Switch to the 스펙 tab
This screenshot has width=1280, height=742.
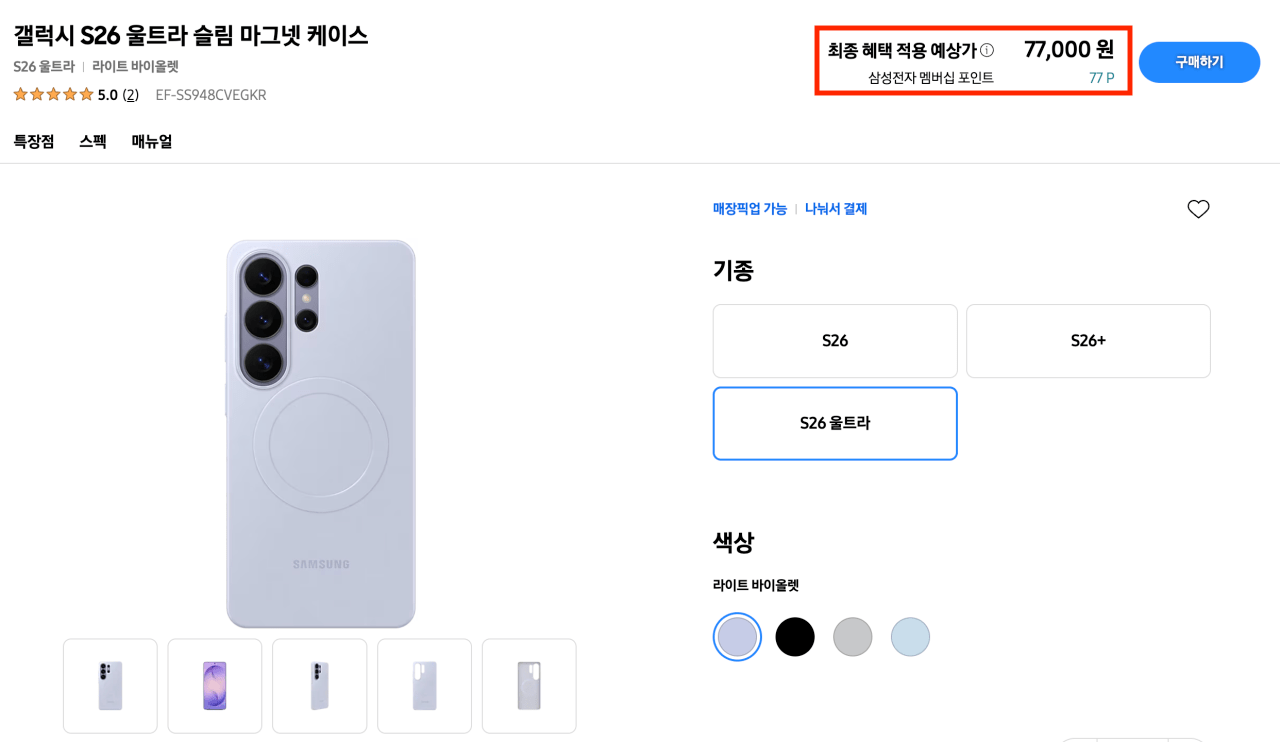[92, 141]
